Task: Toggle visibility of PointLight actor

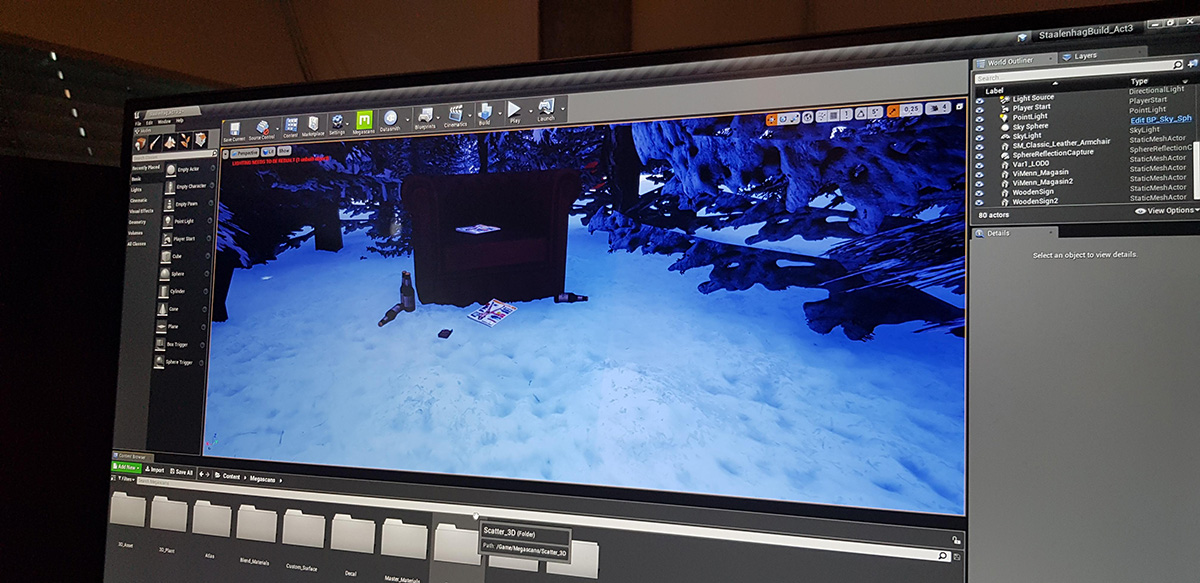Action: [979, 117]
